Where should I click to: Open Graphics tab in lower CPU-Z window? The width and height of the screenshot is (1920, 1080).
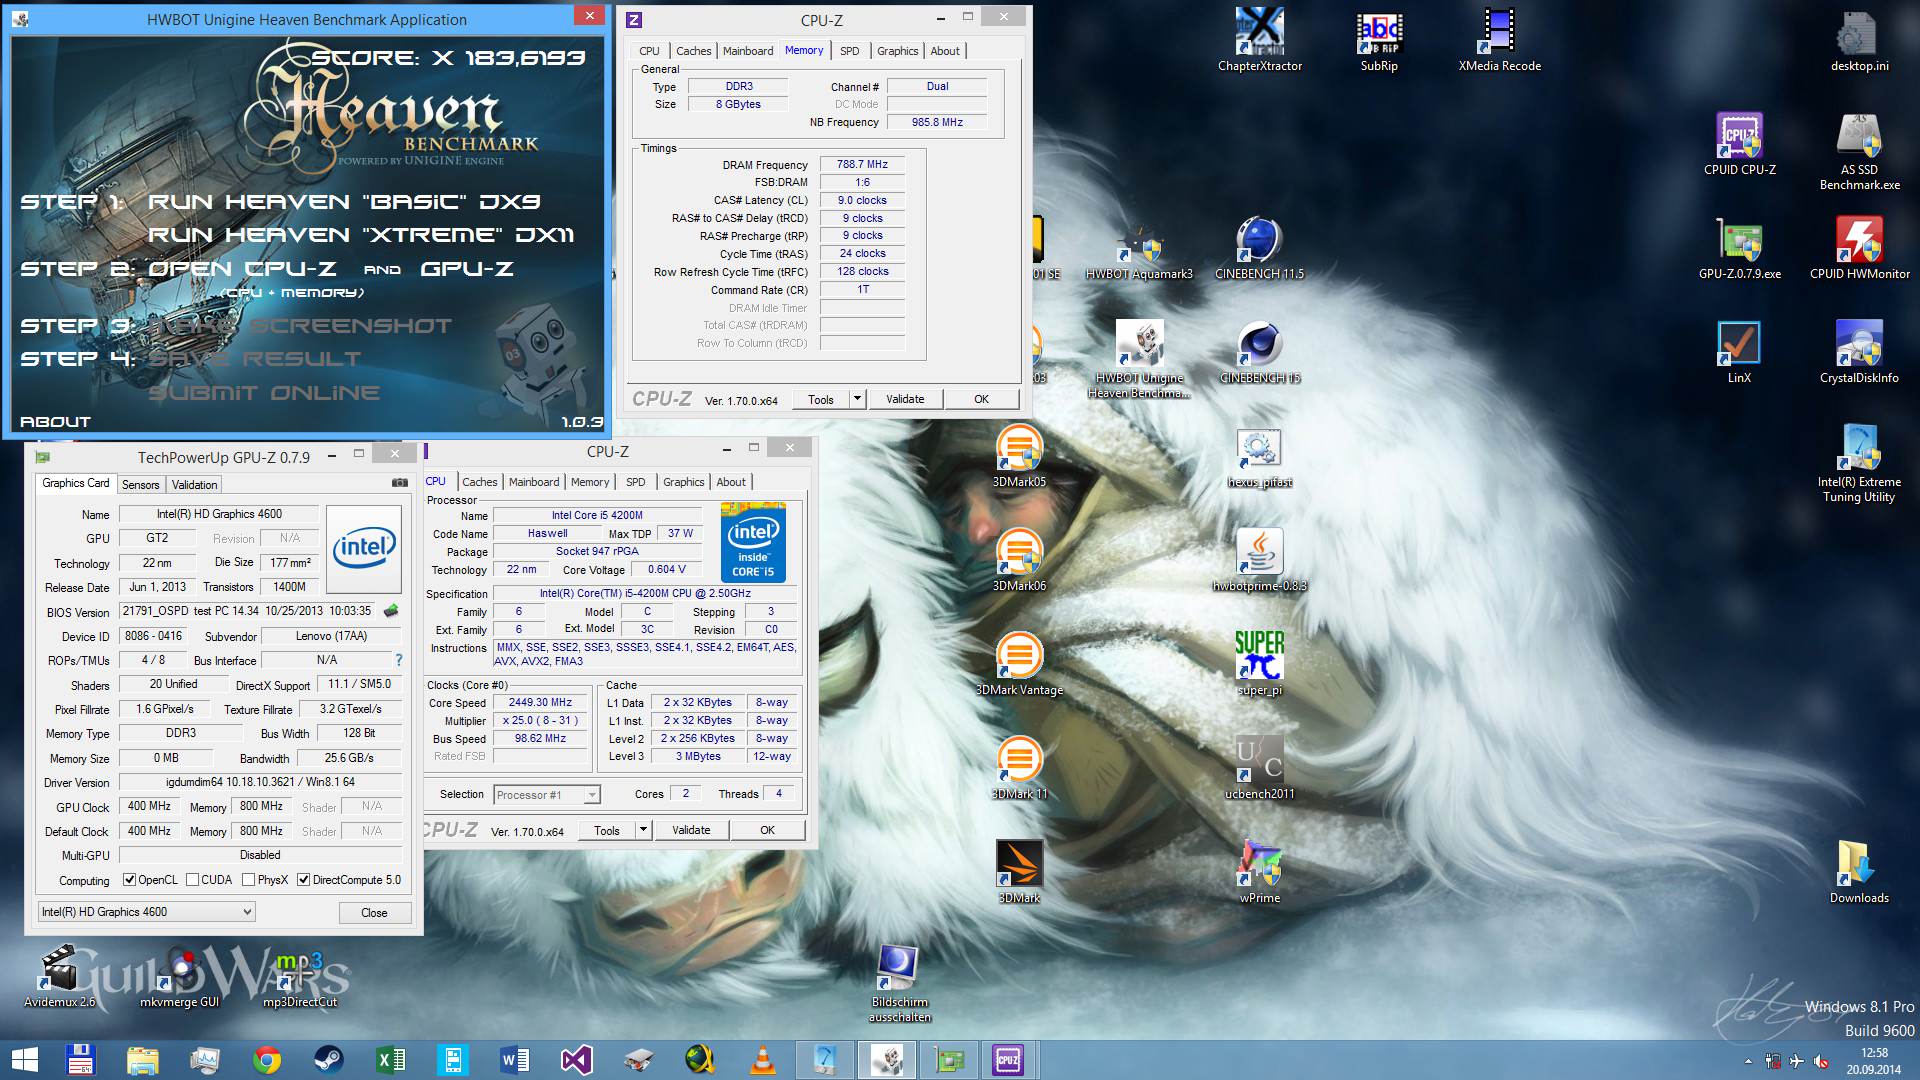point(683,482)
